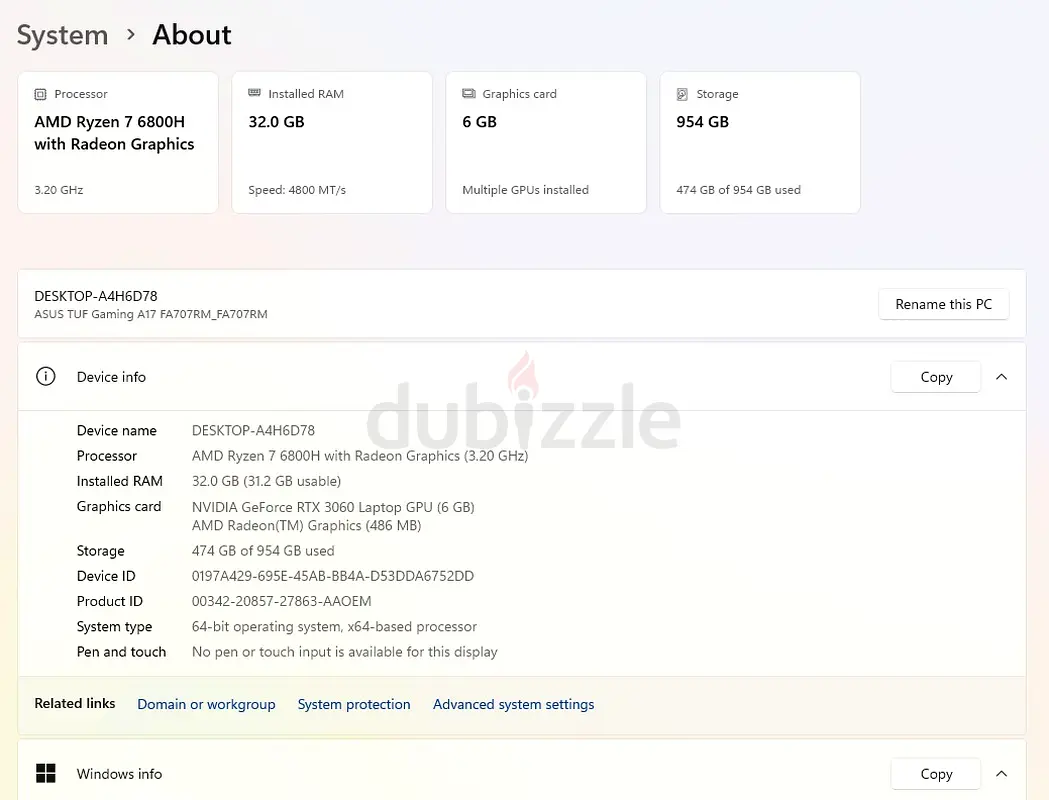Select the Pen and touch value text
Image resolution: width=1049 pixels, height=800 pixels.
click(x=345, y=652)
